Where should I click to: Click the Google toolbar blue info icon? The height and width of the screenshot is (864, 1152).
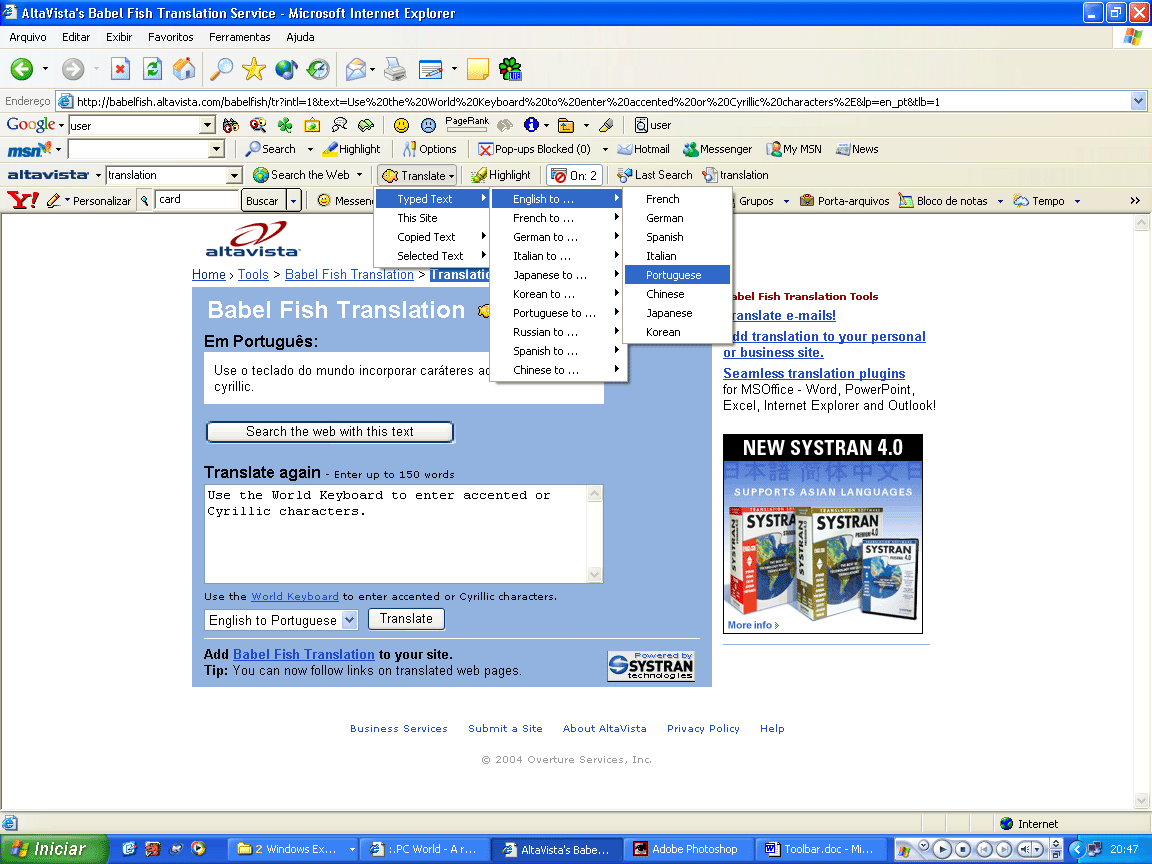[x=530, y=125]
